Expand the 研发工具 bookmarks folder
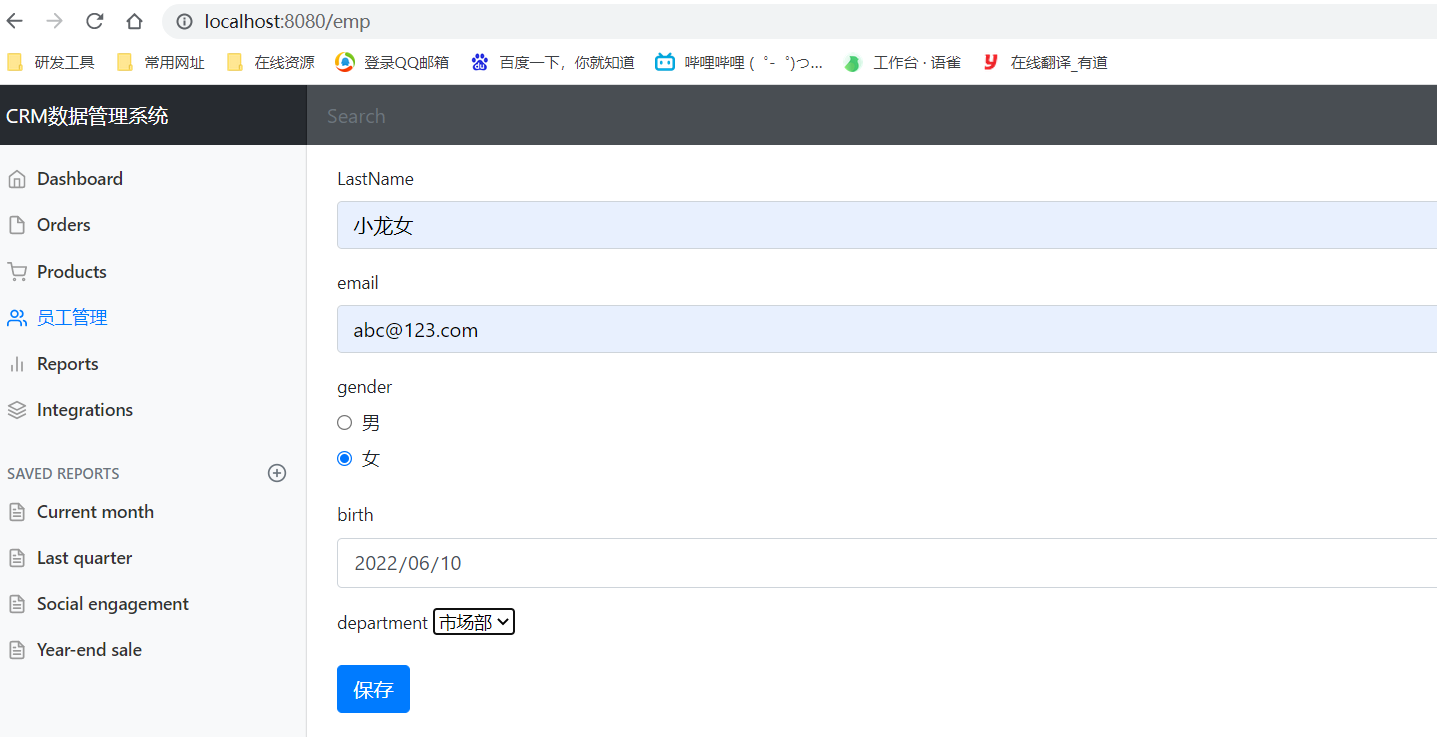1437x737 pixels. [x=16, y=61]
